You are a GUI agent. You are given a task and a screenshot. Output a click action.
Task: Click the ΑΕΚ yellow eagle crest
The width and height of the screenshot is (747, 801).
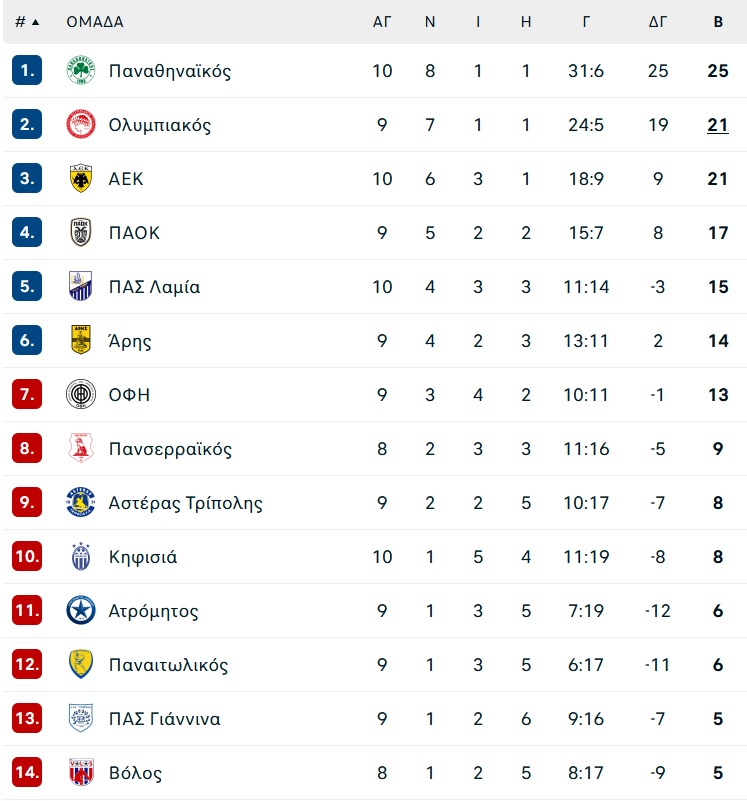tap(81, 178)
